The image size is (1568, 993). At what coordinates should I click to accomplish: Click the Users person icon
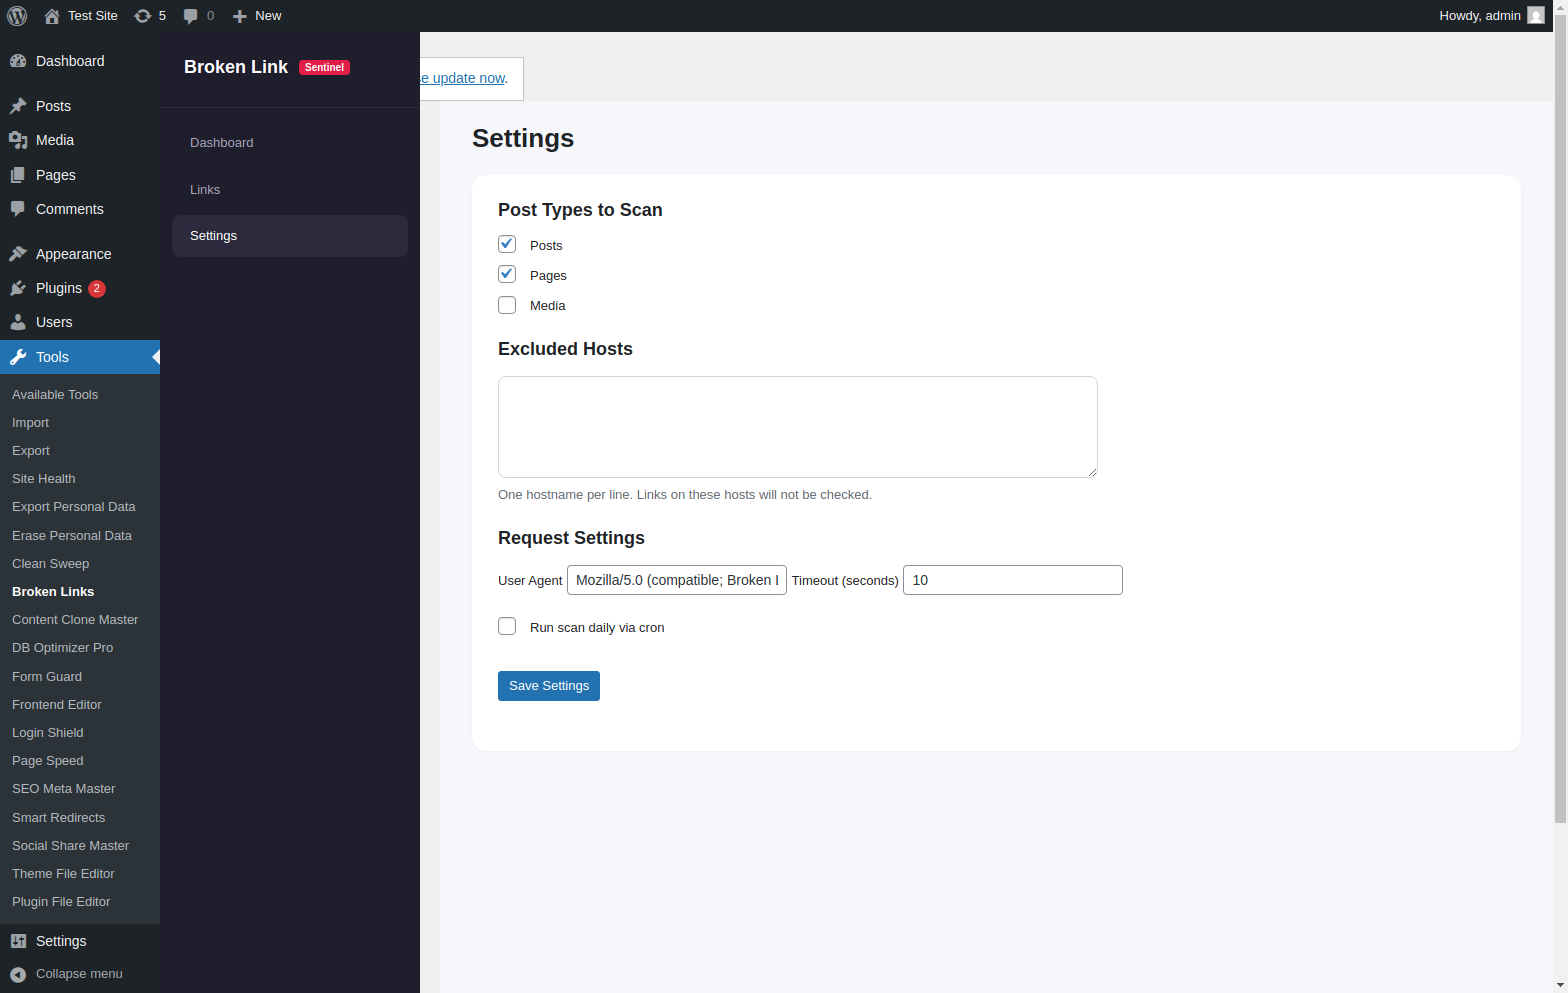[x=18, y=322]
